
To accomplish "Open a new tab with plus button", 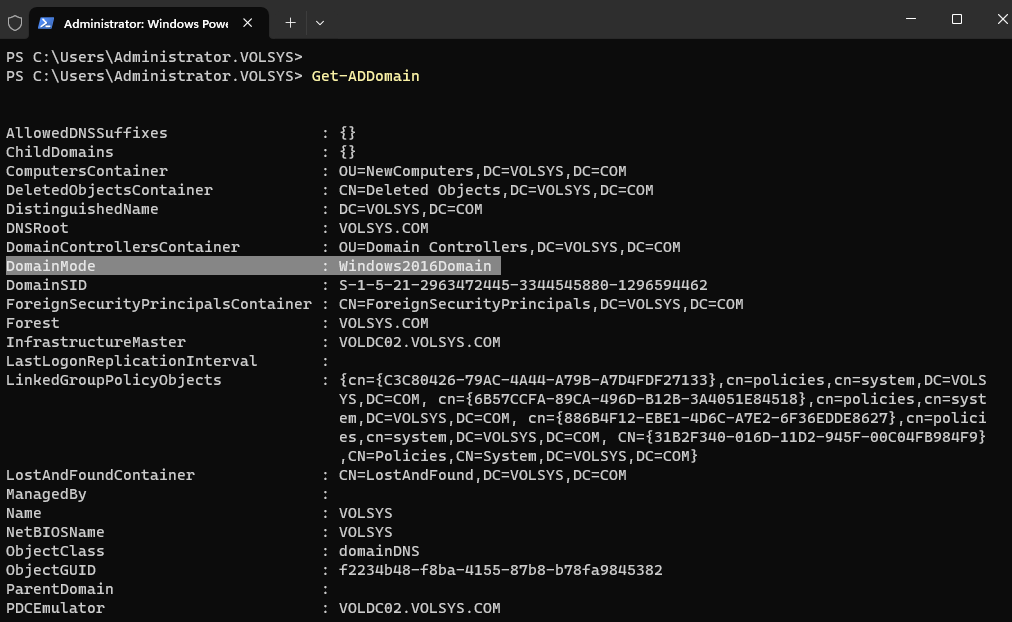I will coord(290,22).
